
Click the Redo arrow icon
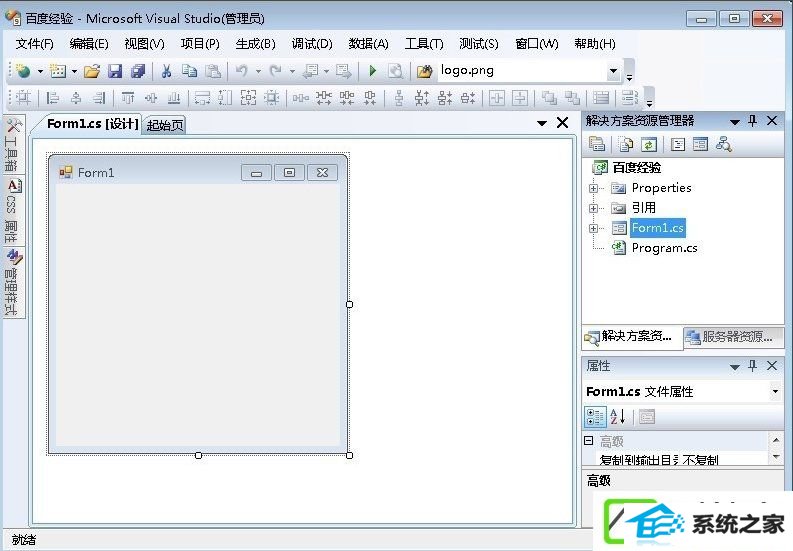pos(276,71)
